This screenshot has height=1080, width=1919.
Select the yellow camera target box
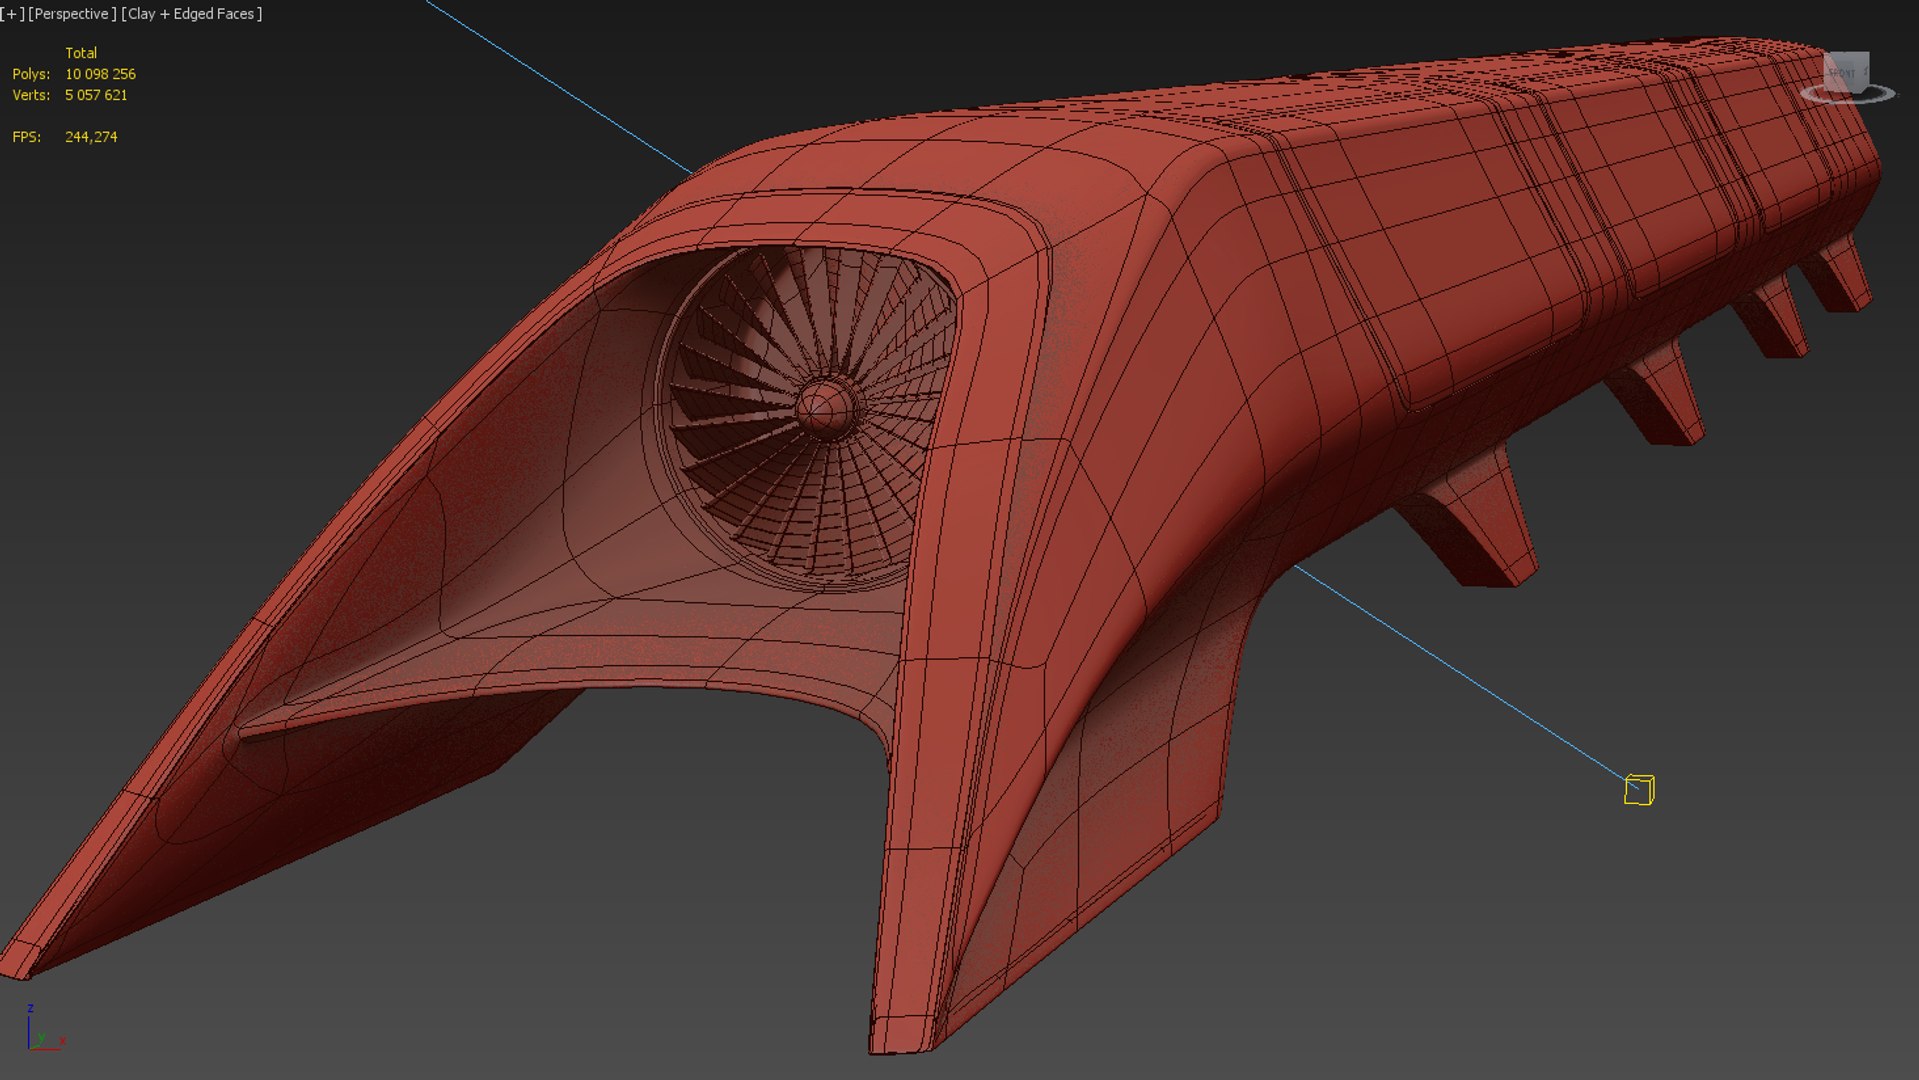pyautogui.click(x=1639, y=790)
